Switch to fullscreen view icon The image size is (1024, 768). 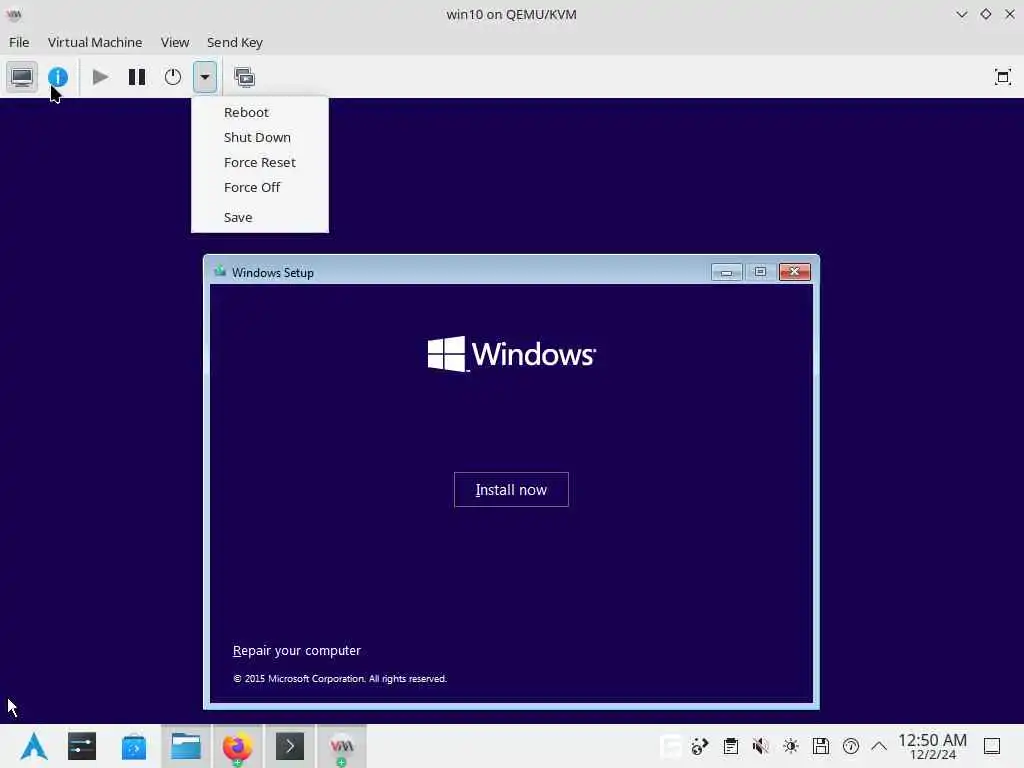click(1002, 77)
